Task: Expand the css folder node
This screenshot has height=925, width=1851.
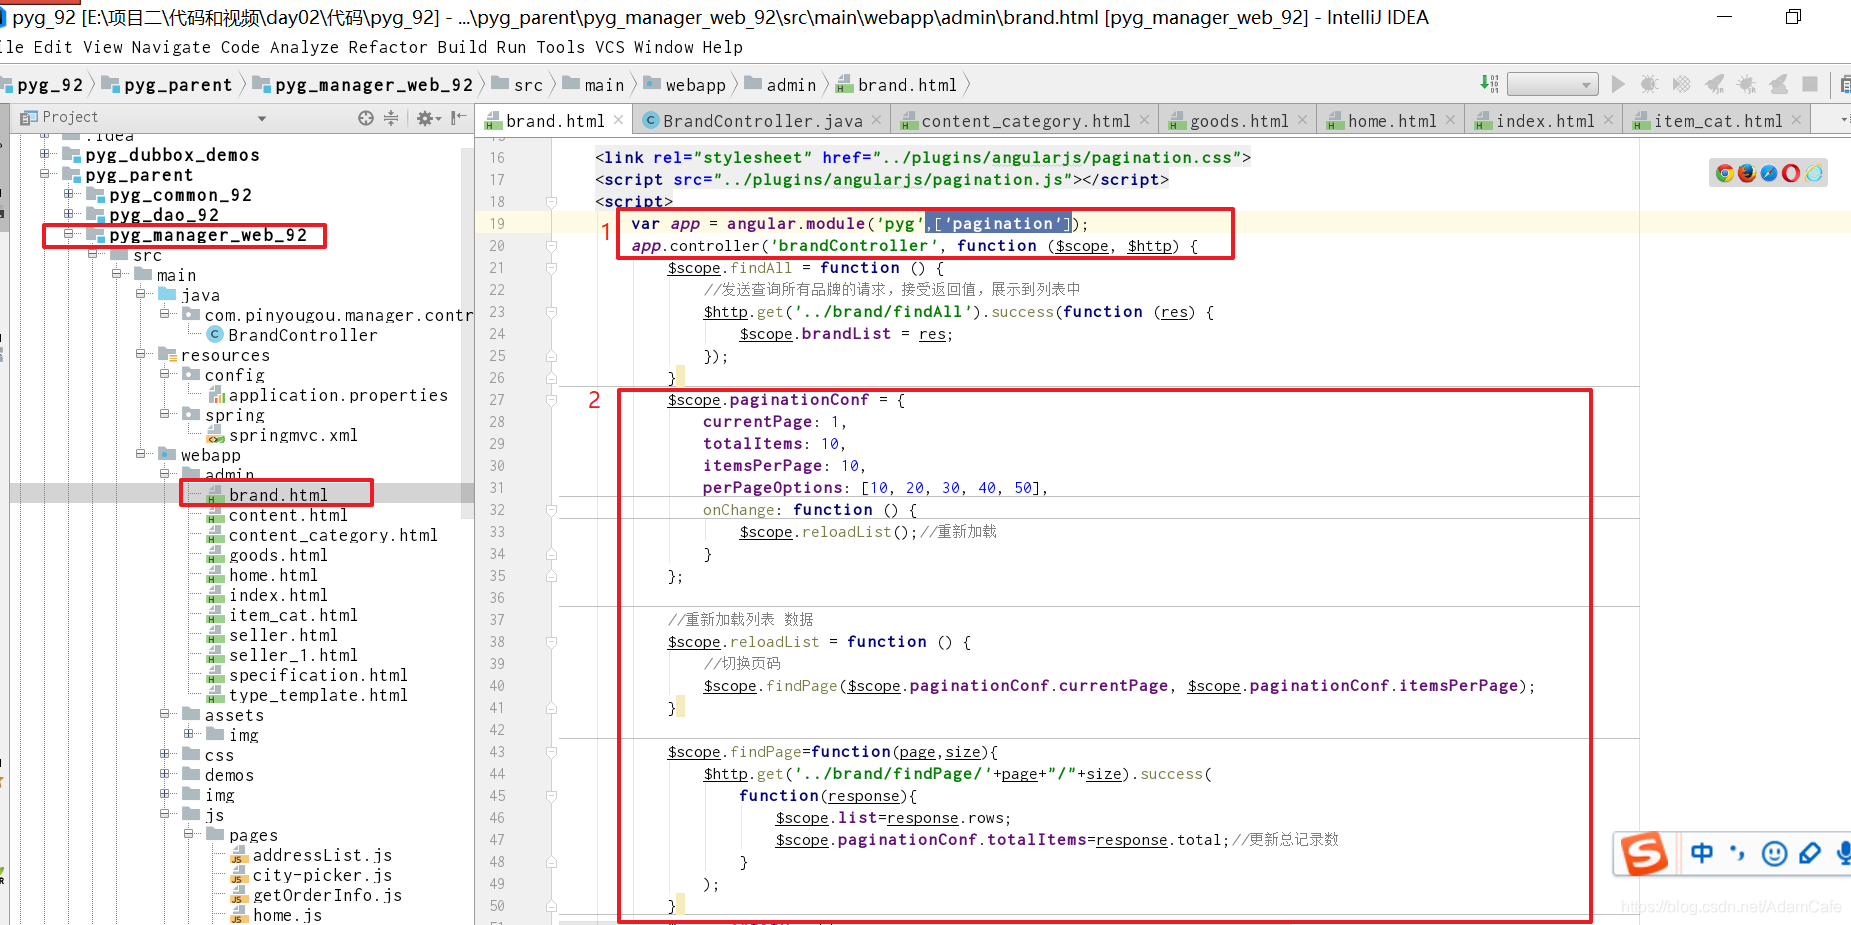Action: [165, 754]
